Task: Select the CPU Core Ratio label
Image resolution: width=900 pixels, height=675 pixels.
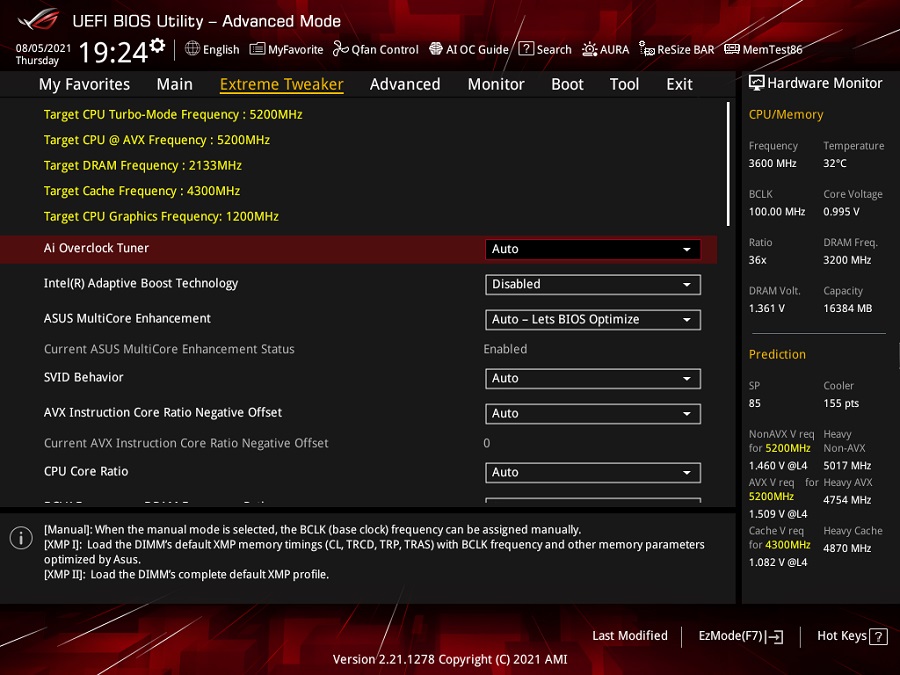Action: [x=86, y=471]
